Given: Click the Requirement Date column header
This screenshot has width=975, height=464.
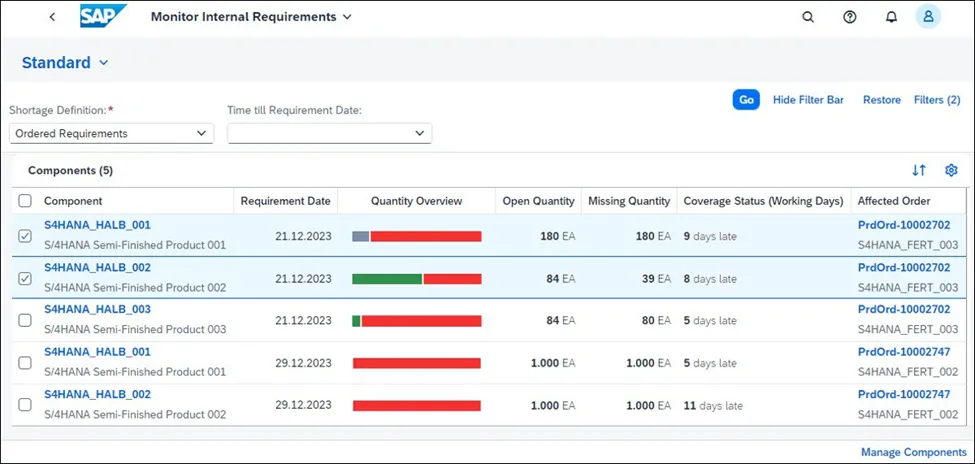Looking at the screenshot, I should point(286,201).
